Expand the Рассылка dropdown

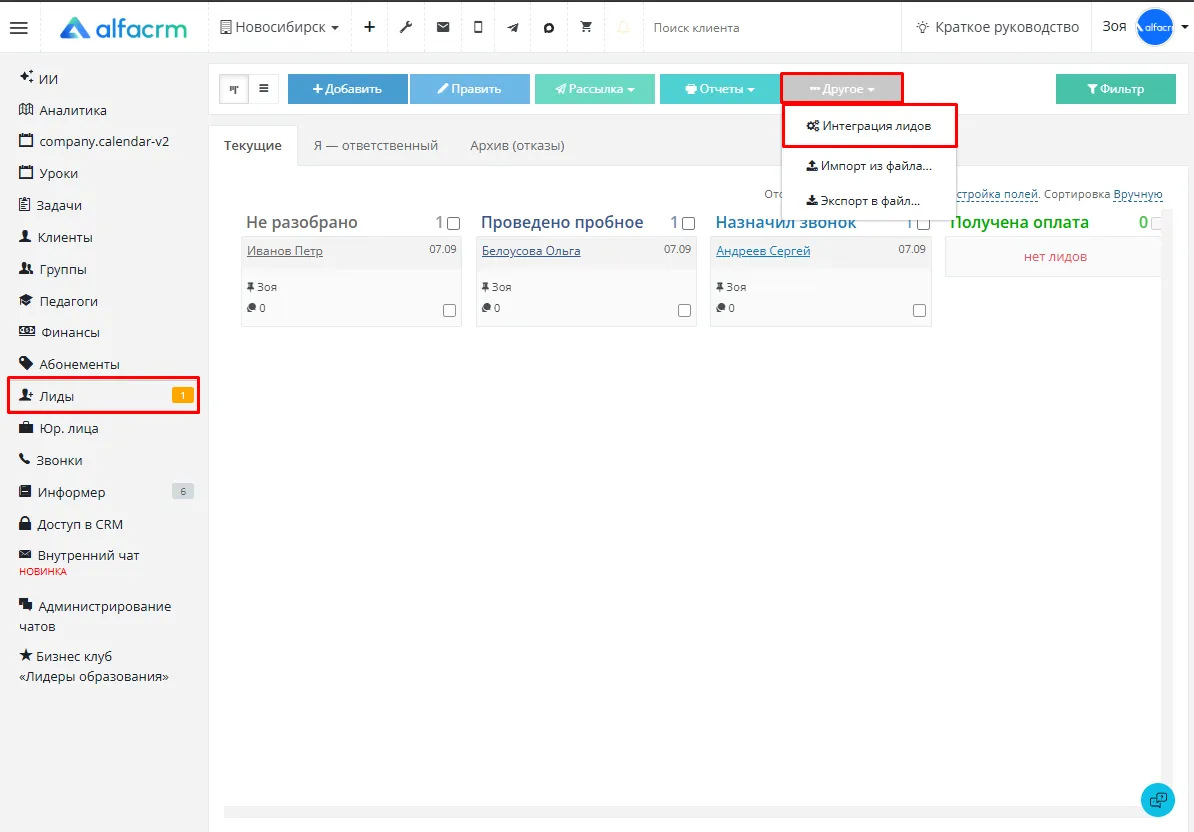595,89
